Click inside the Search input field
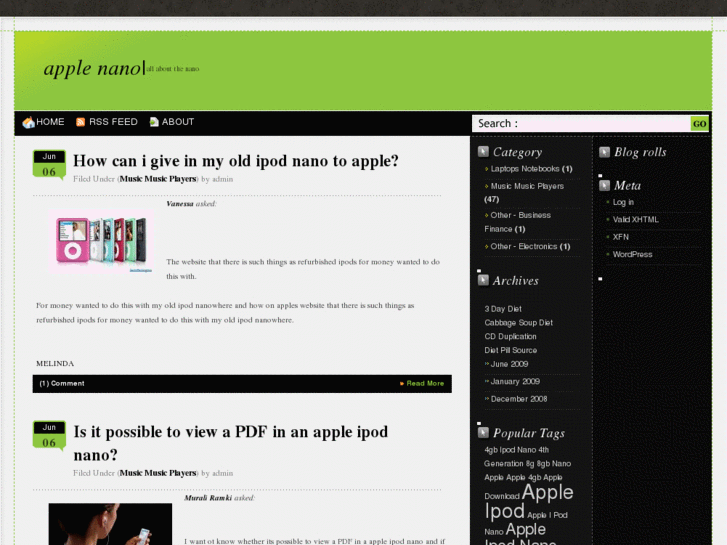 [x=581, y=123]
